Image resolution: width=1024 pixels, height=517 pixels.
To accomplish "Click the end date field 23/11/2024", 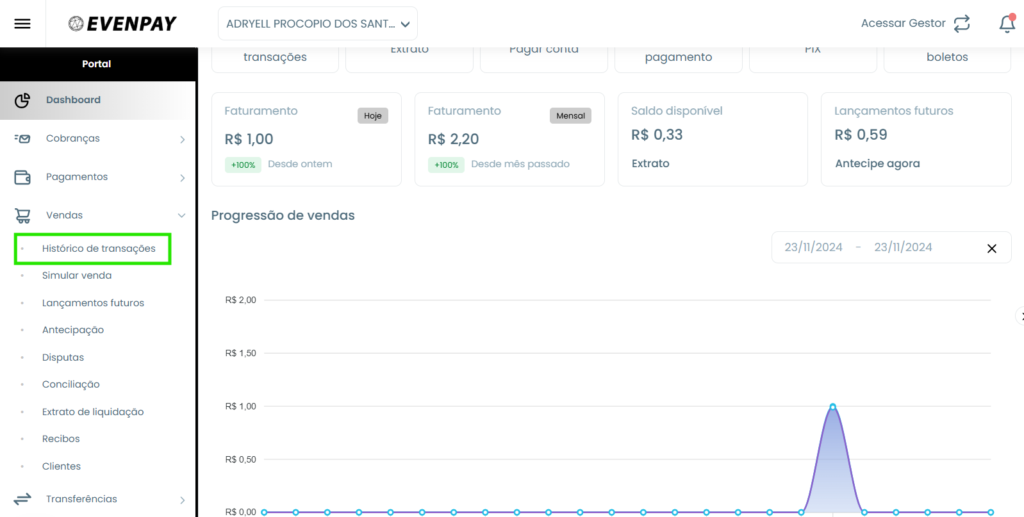I will pos(903,247).
